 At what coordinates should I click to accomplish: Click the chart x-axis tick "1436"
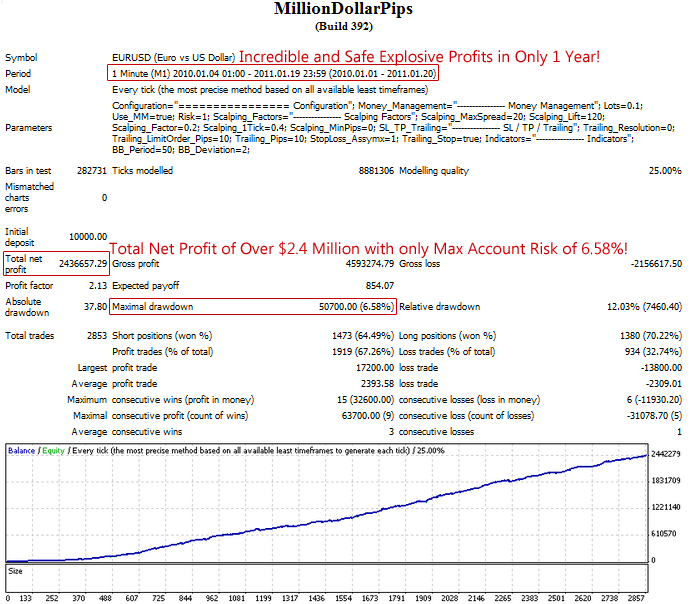tap(316, 598)
